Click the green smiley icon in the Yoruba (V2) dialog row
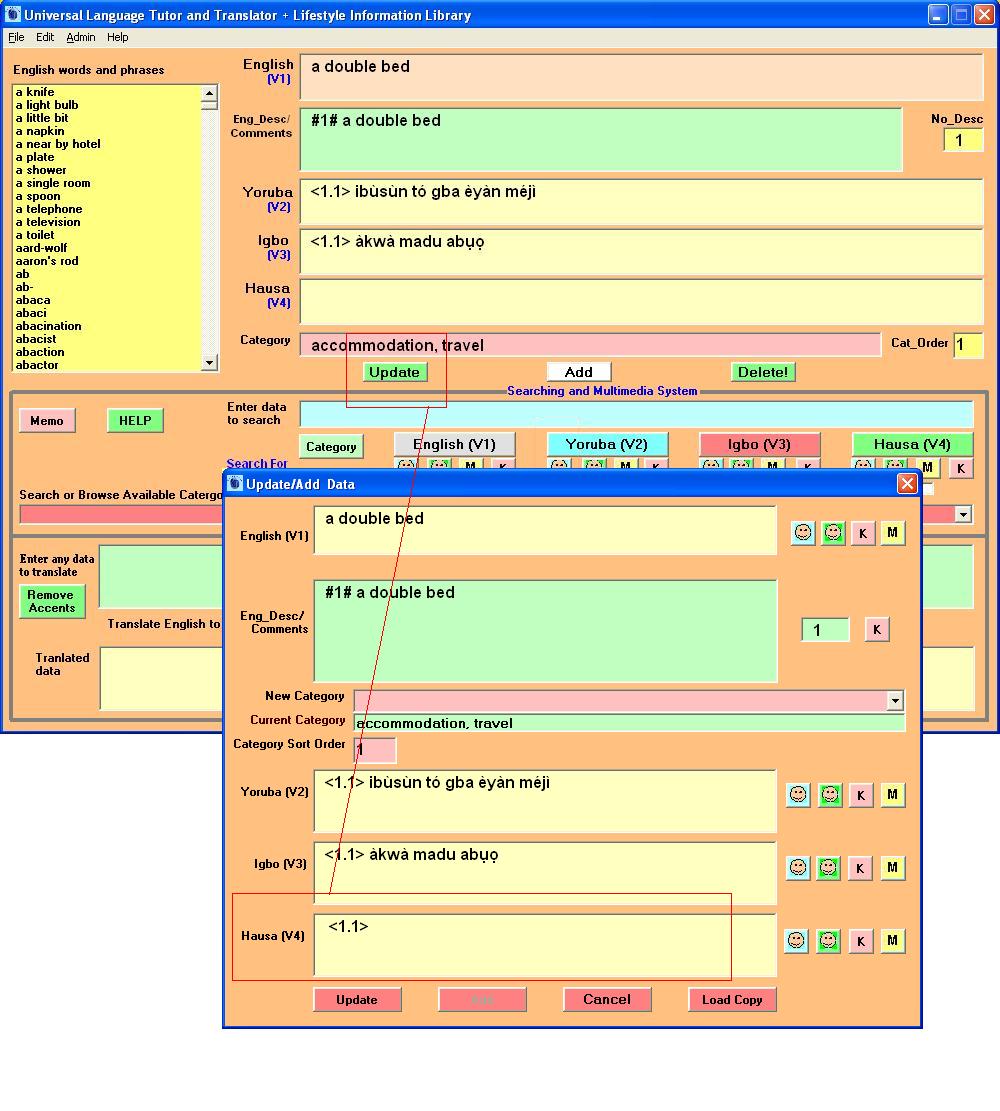1000x1111 pixels. (x=829, y=795)
